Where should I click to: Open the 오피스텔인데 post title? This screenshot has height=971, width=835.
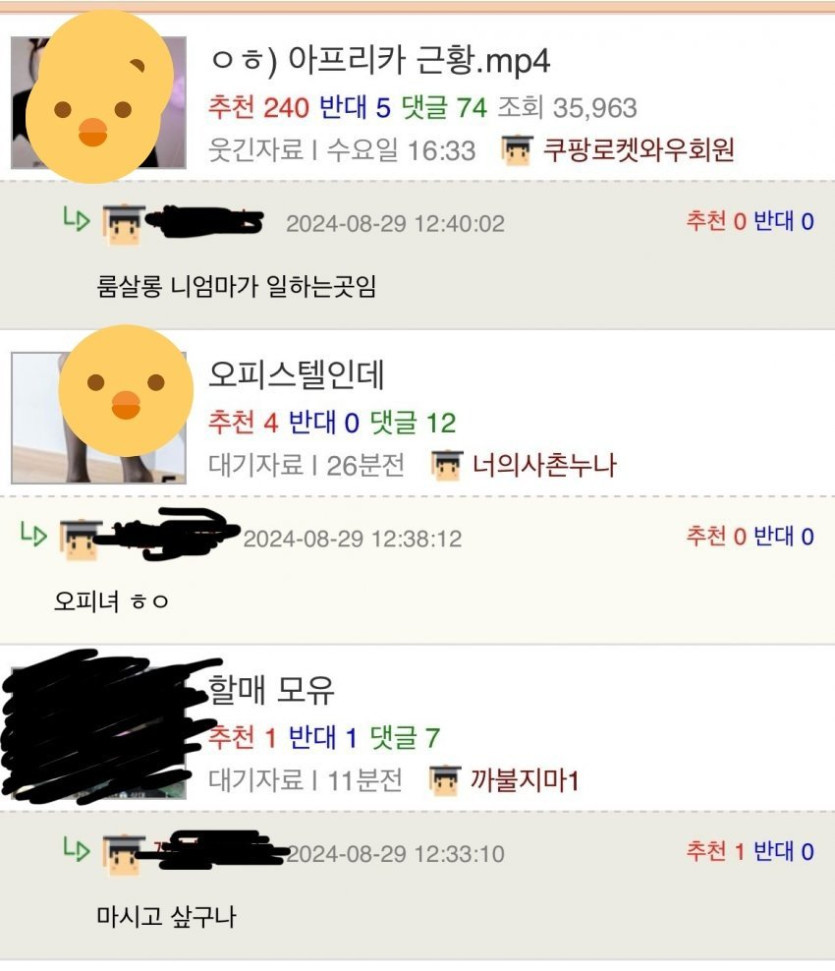click(296, 375)
